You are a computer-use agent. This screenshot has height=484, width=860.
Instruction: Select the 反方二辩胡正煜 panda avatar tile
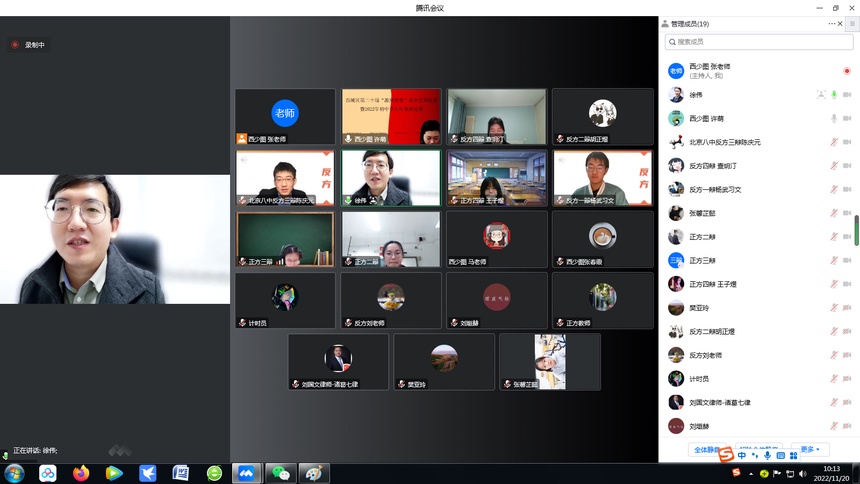[602, 116]
